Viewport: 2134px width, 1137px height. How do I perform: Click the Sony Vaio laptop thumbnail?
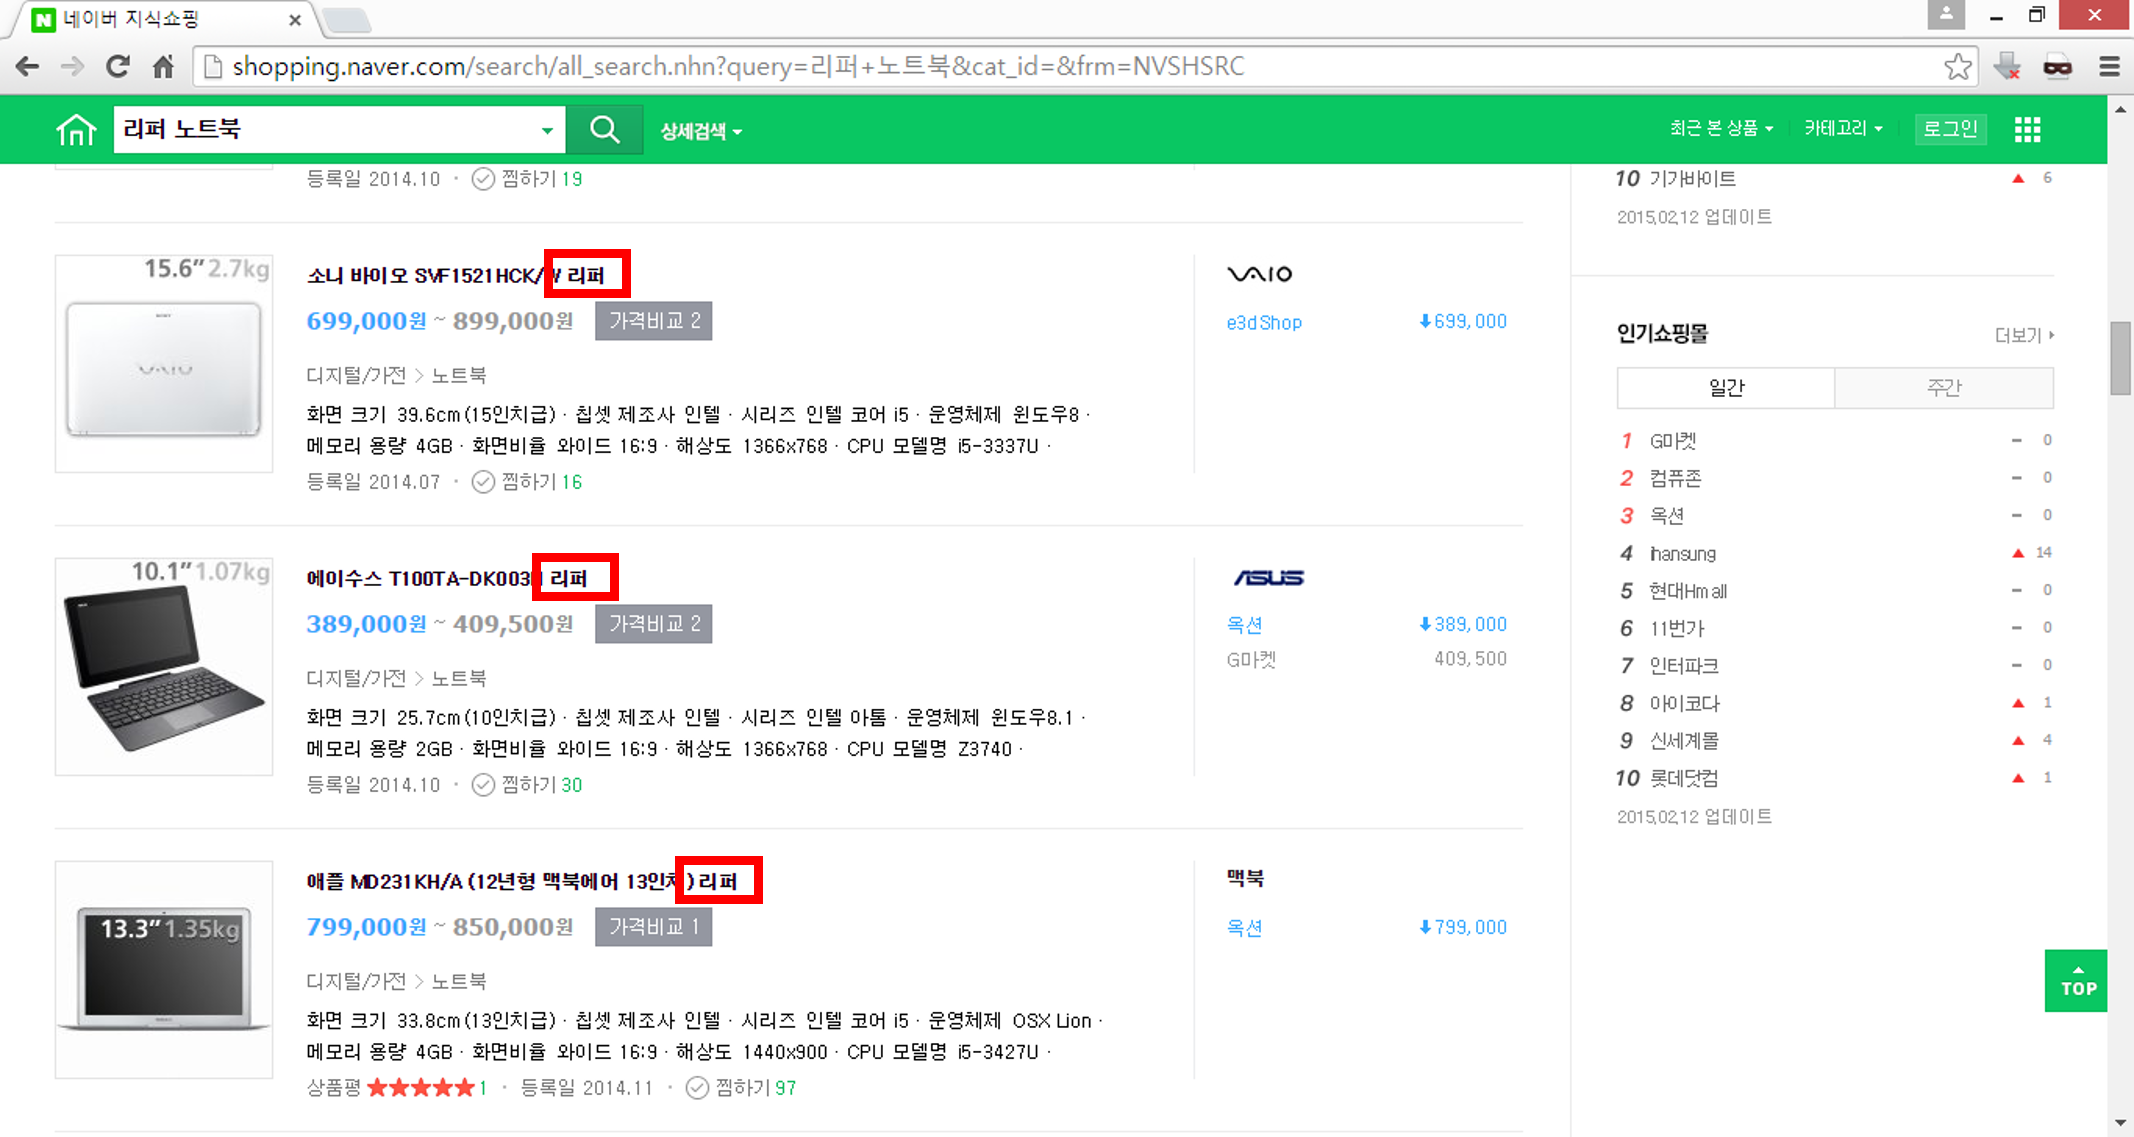point(164,364)
